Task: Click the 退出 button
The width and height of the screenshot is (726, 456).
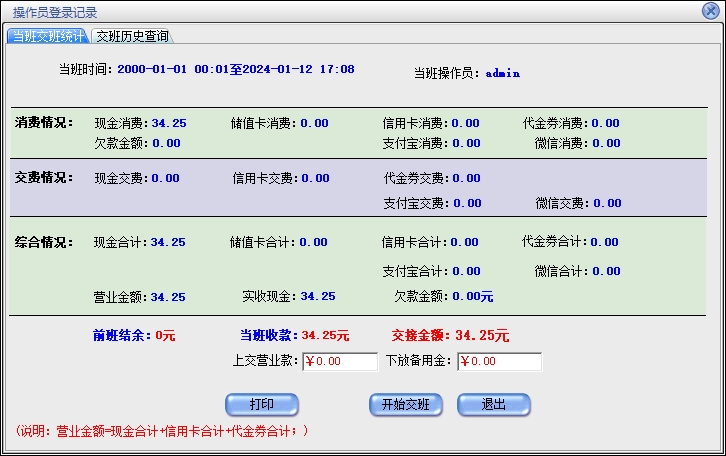Action: pos(493,405)
